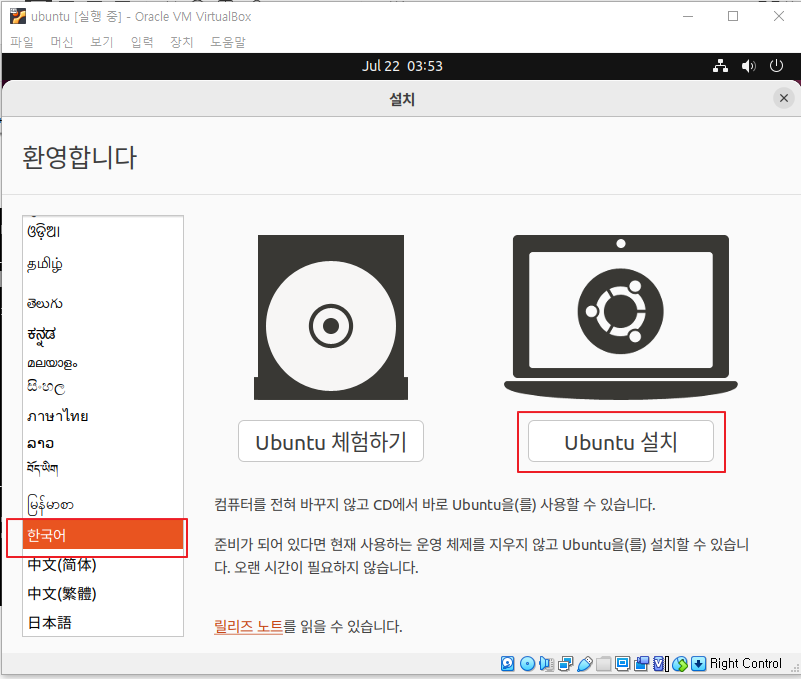The height and width of the screenshot is (679, 801).
Task: Open the 머신 menu
Action: coord(62,42)
